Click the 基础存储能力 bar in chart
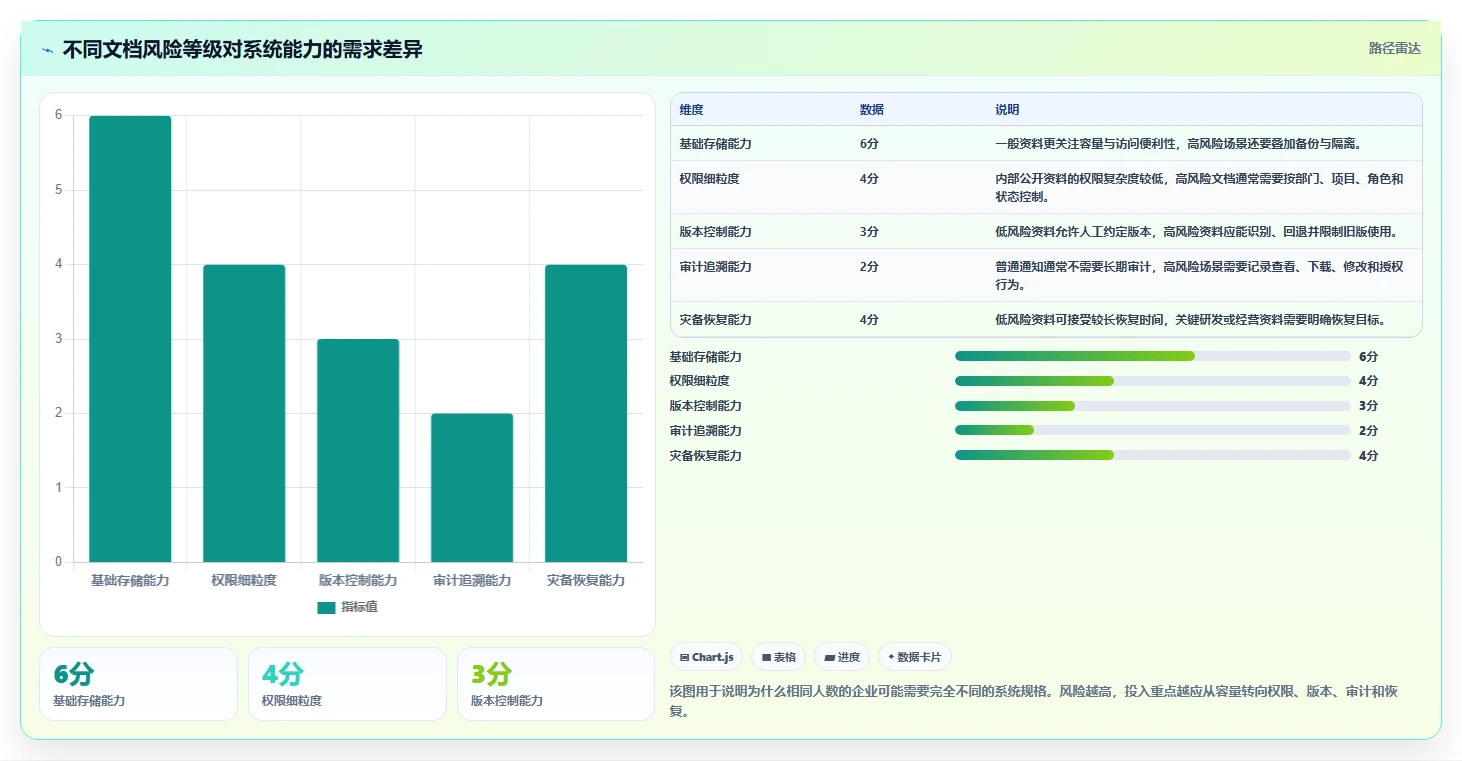 click(130, 339)
